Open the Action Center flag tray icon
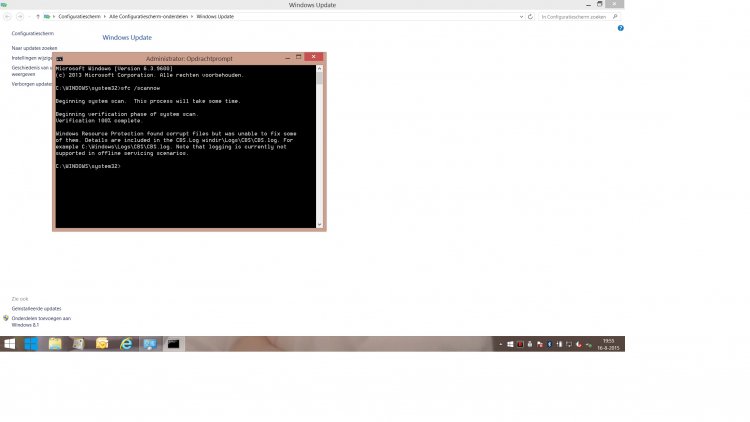The image size is (750, 422). tap(540, 344)
